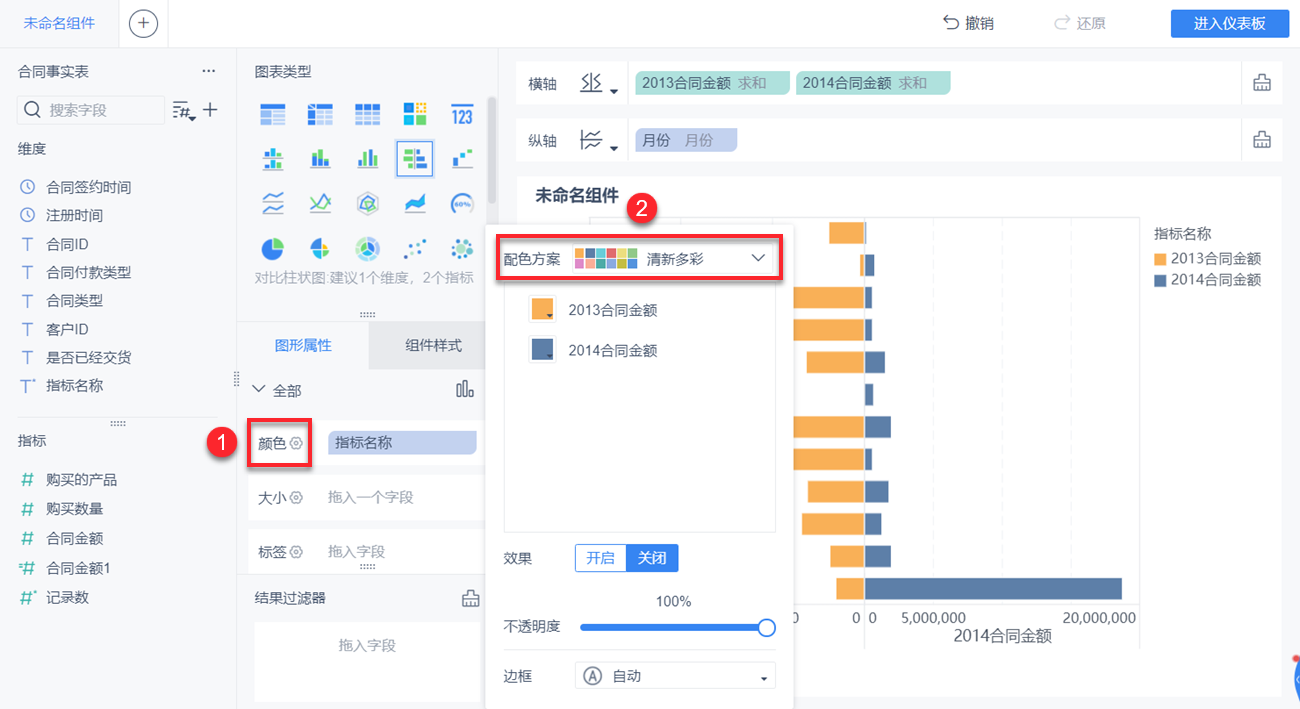Select the scatter plot chart type
Viewport: 1300px width, 709px height.
(x=415, y=247)
